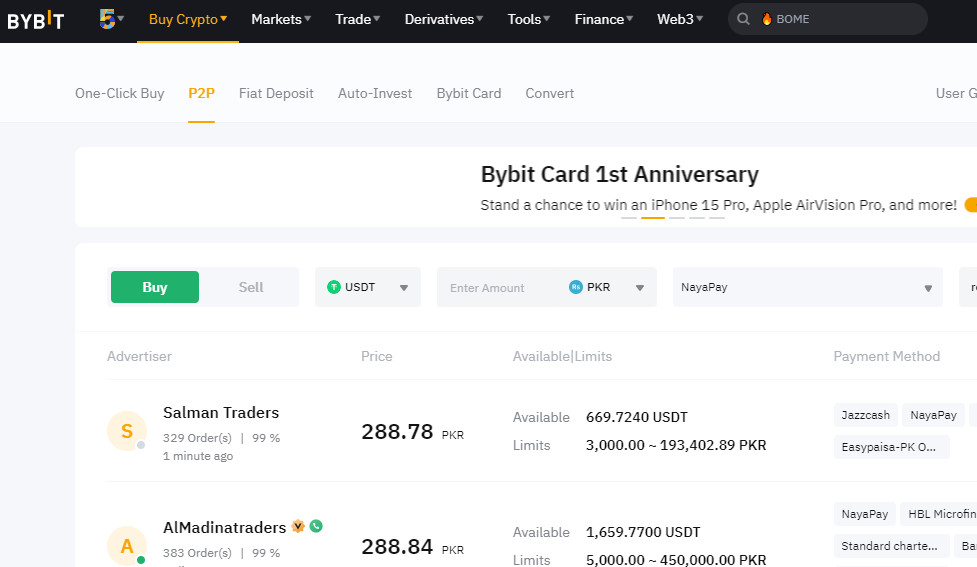Viewport: 977px width, 567px height.
Task: Click the Advertiser column header
Action: point(139,356)
